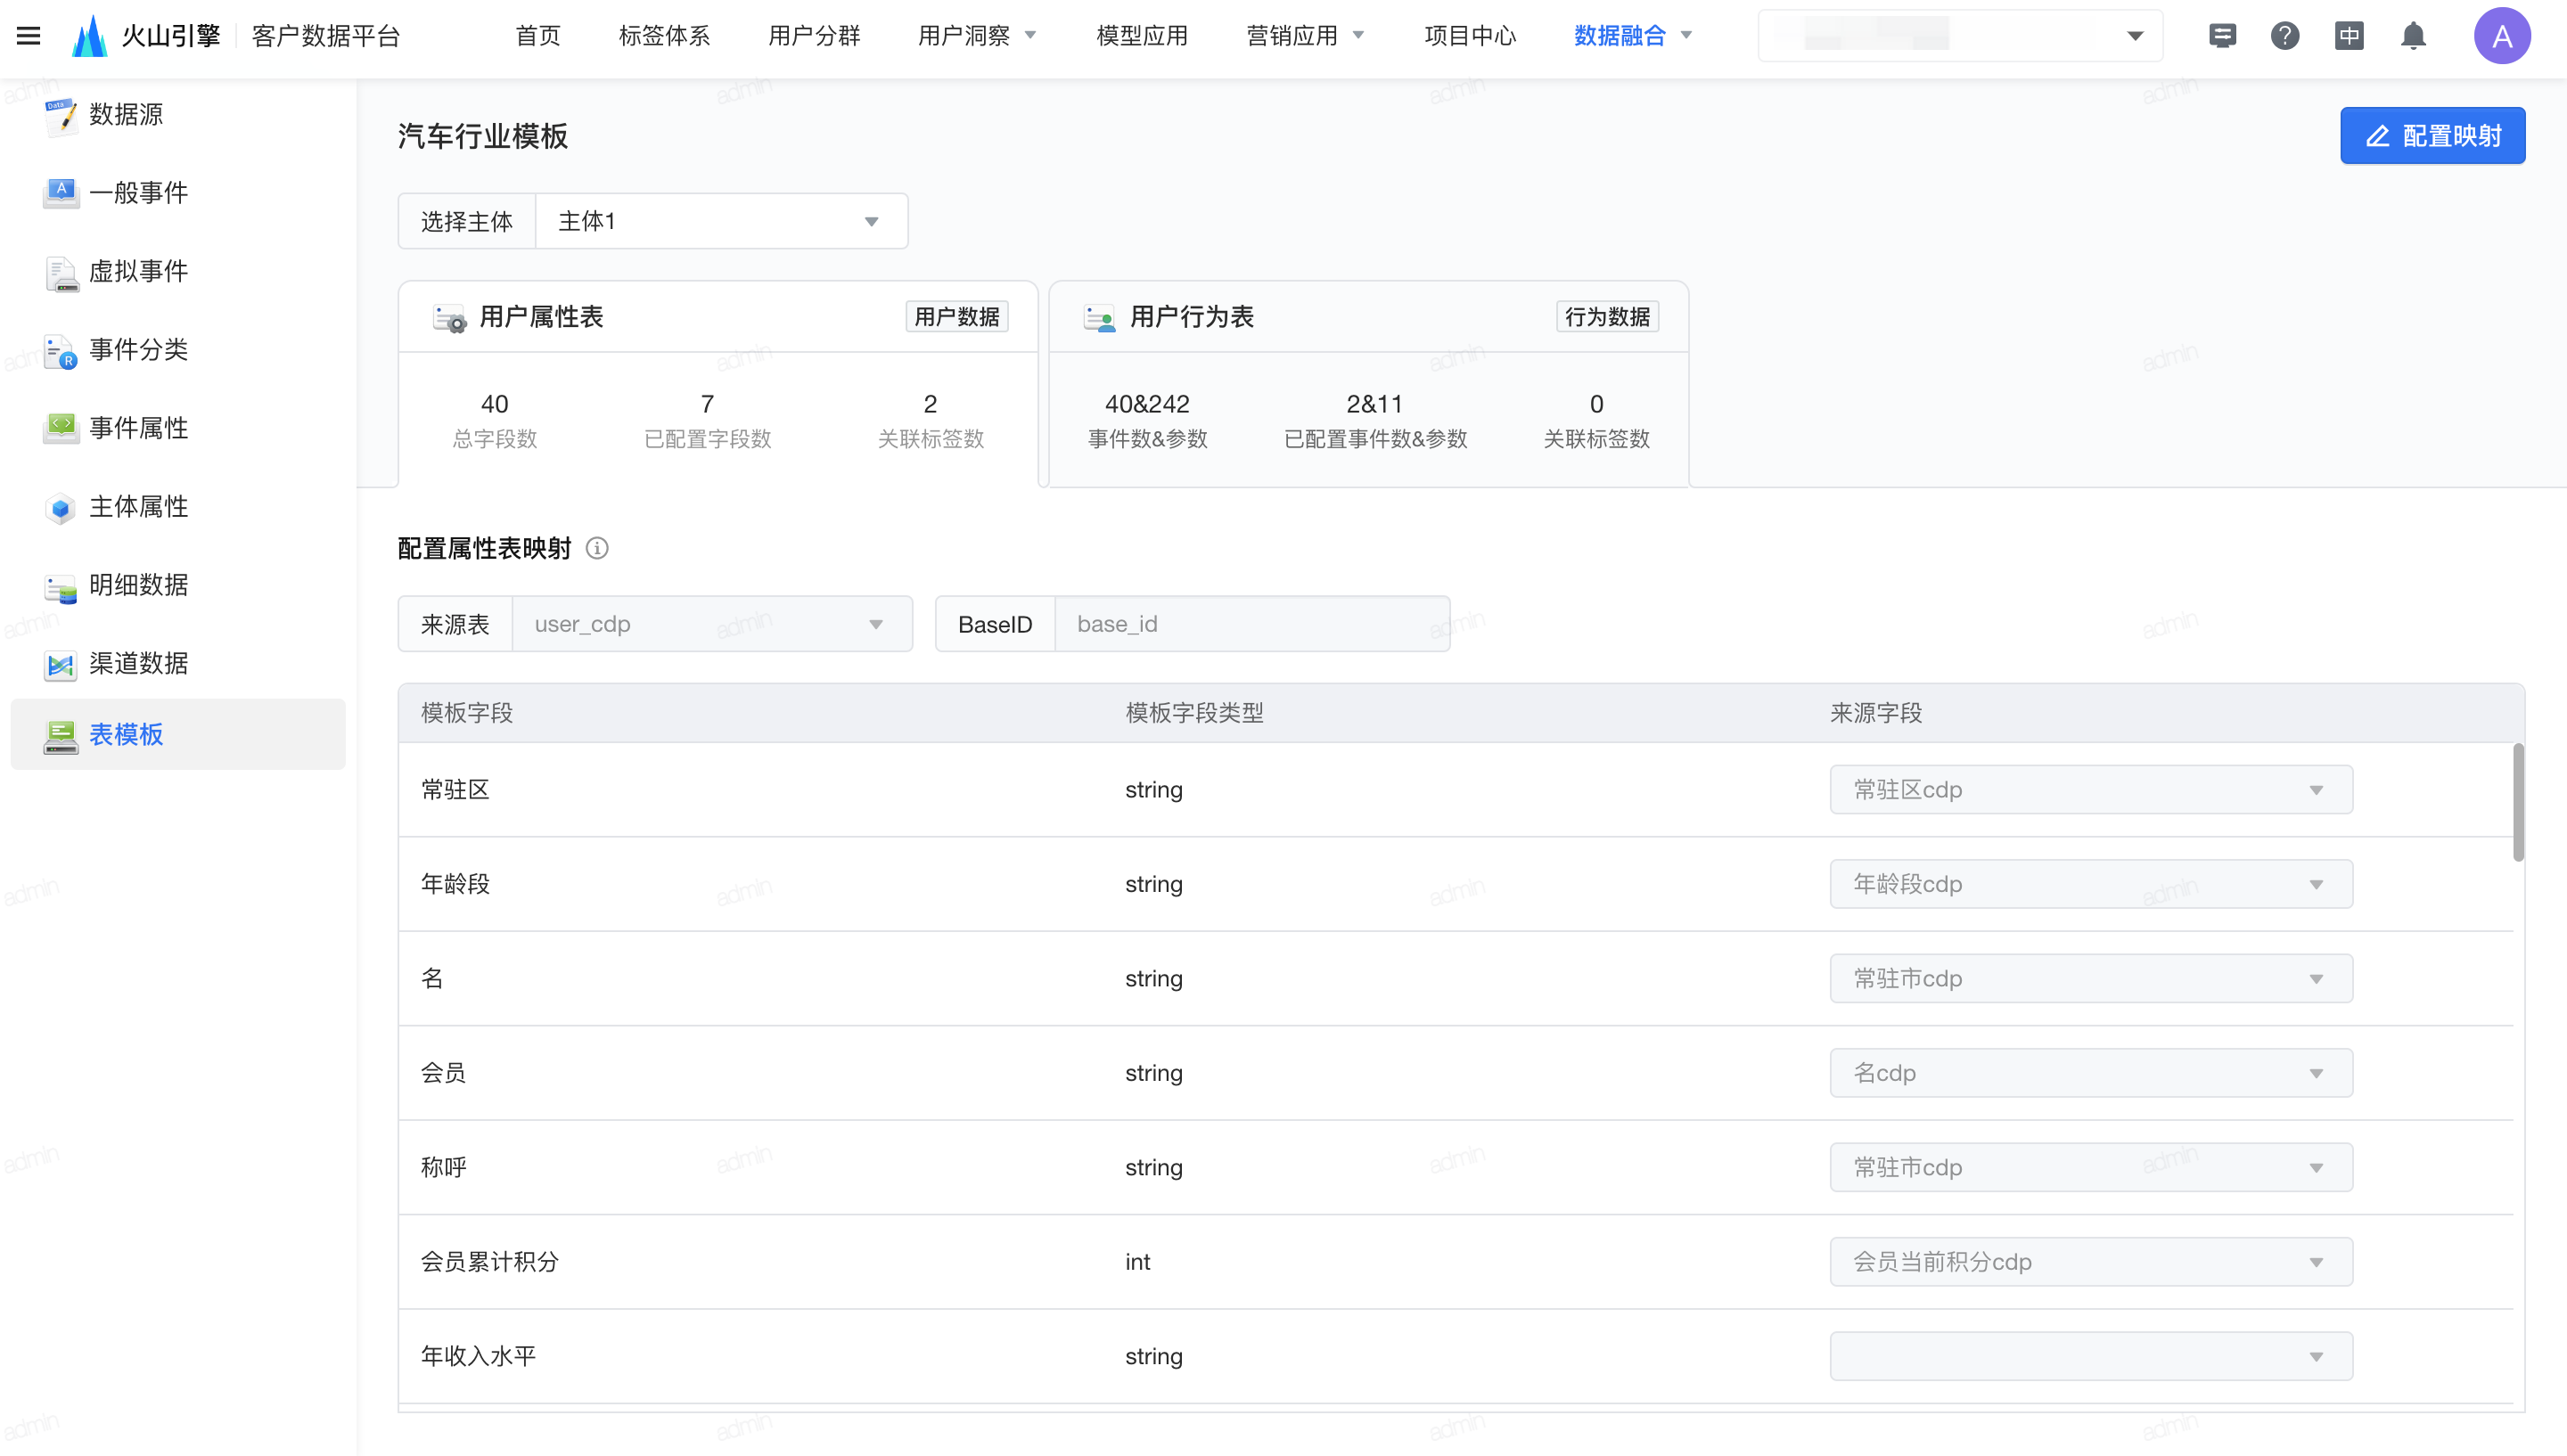This screenshot has width=2567, height=1456.
Task: Click 客户数据平台 product name
Action: click(x=326, y=36)
